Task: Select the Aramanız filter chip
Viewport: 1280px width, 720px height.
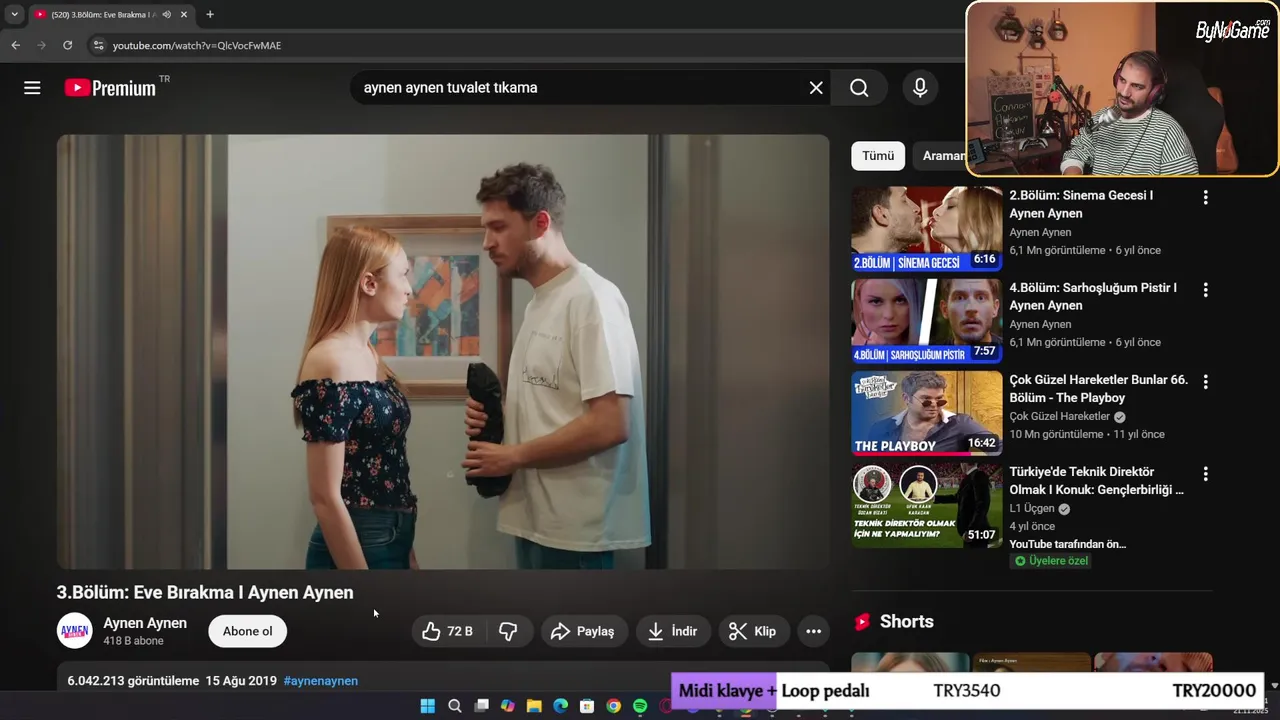Action: [940, 156]
